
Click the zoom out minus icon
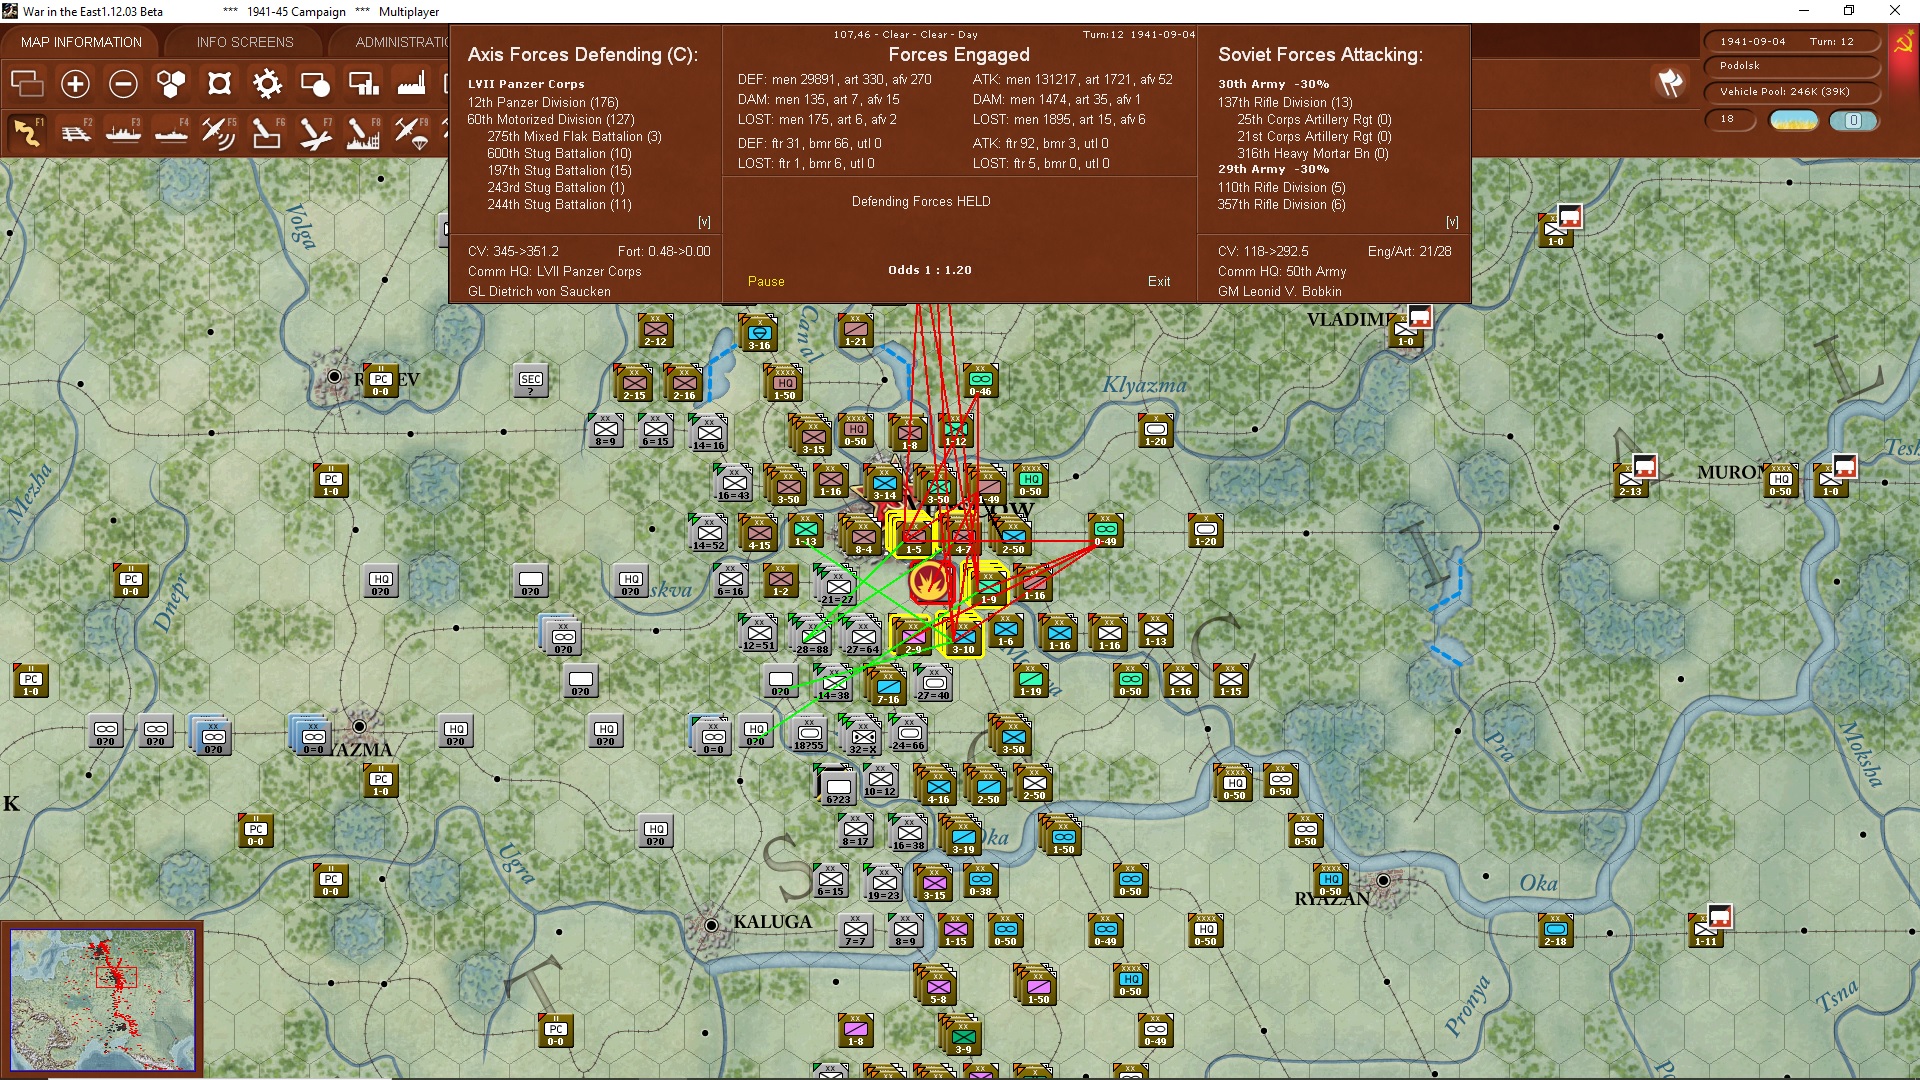(123, 84)
